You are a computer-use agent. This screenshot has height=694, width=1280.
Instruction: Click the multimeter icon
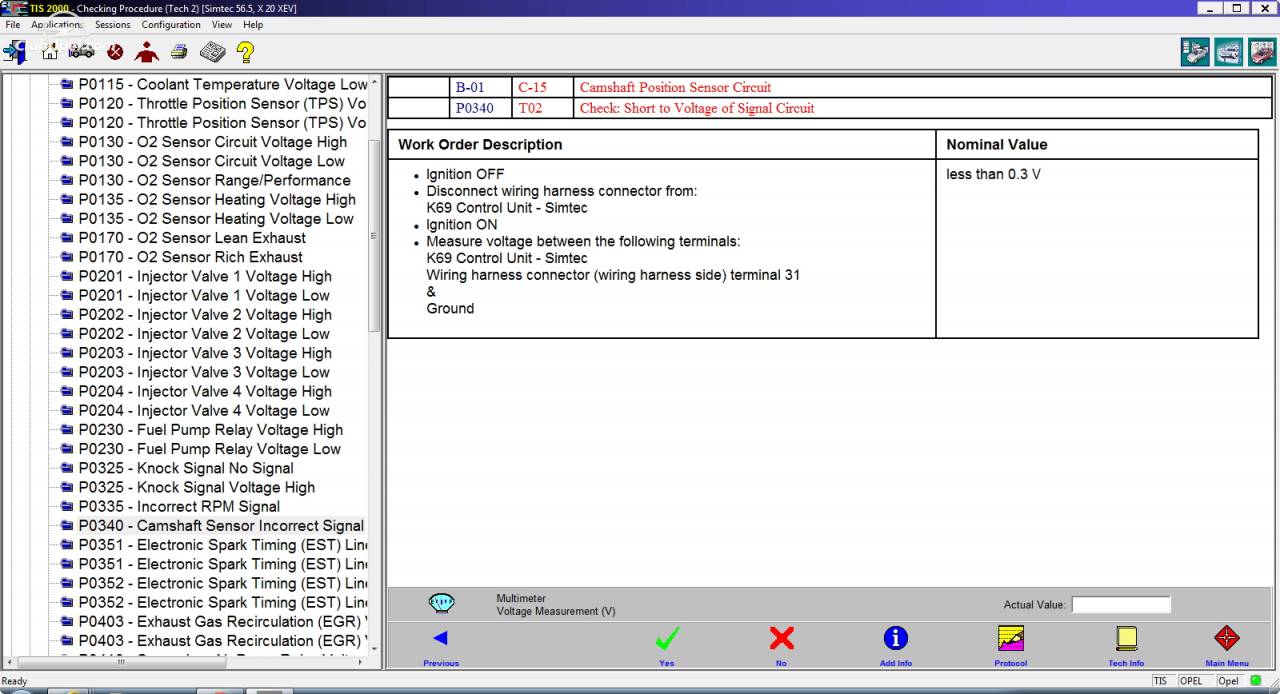pyautogui.click(x=441, y=603)
